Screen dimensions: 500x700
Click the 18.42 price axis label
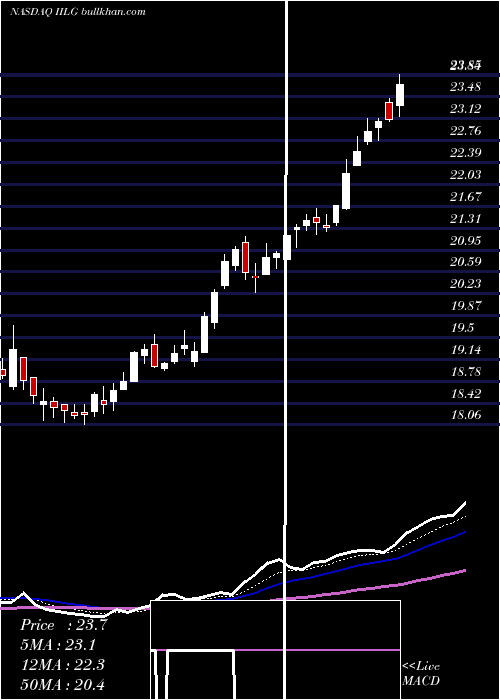pyautogui.click(x=466, y=393)
